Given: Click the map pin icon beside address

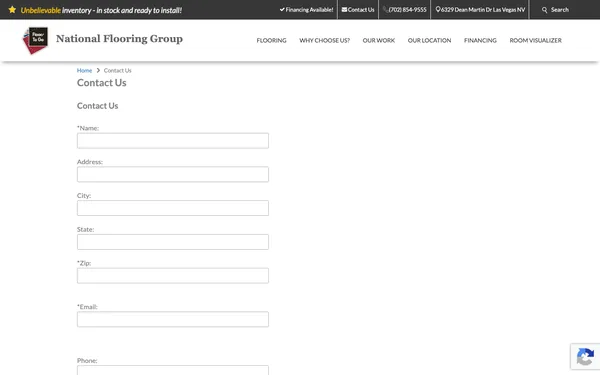Looking at the screenshot, I should [438, 10].
